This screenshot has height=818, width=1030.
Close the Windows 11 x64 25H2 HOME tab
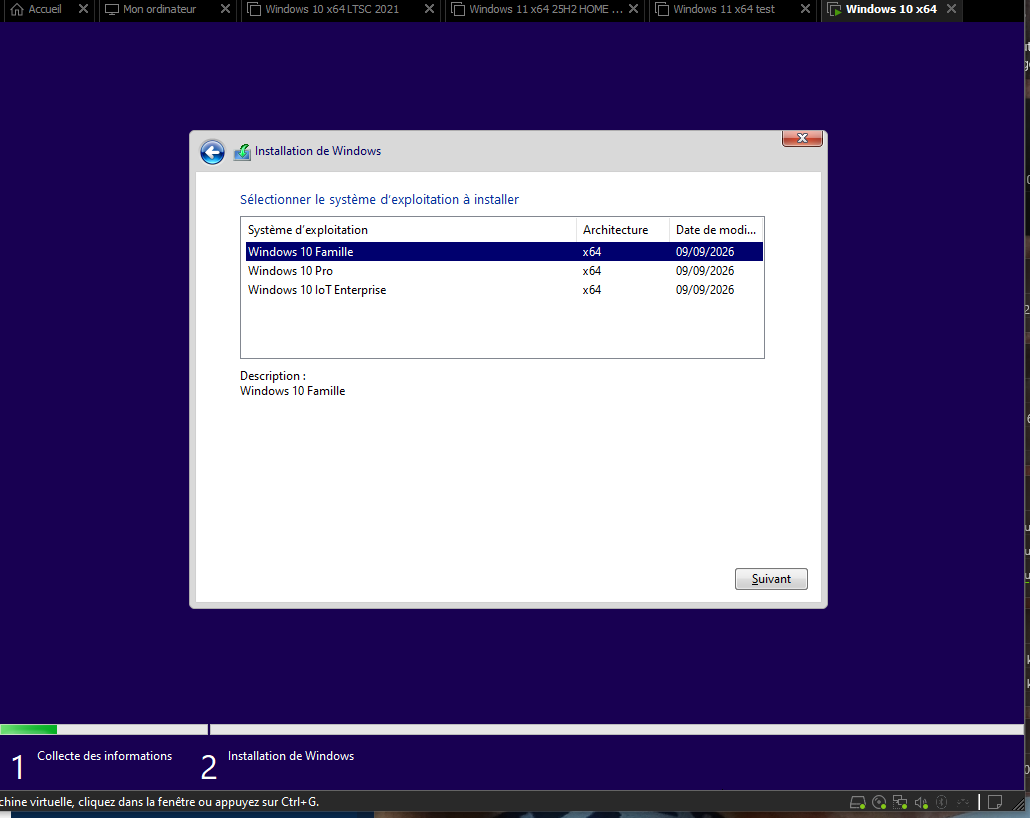[633, 9]
